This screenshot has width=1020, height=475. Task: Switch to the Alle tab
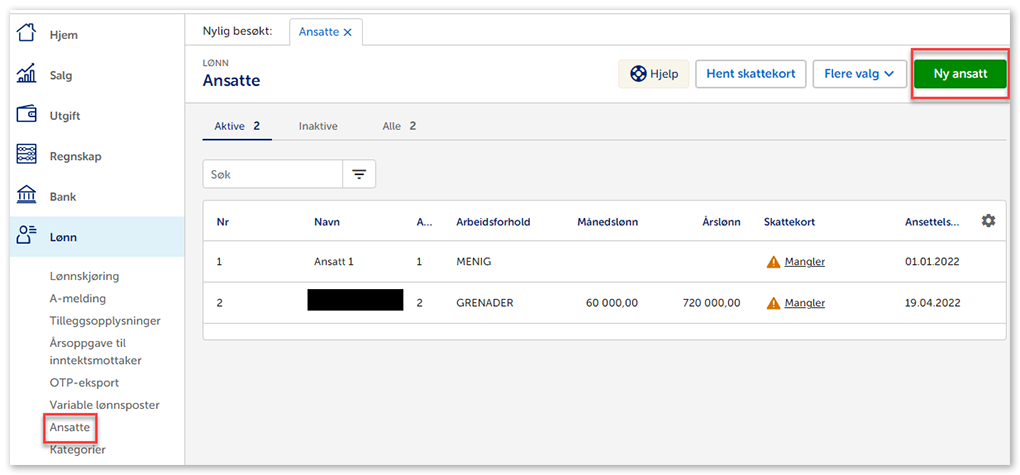coord(399,126)
